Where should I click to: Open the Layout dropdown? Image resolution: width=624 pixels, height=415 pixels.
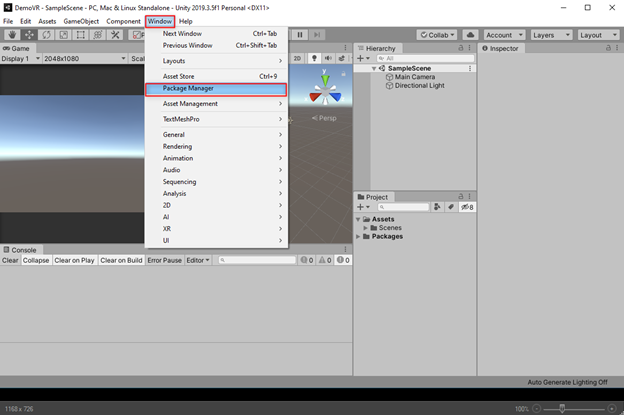pyautogui.click(x=598, y=35)
